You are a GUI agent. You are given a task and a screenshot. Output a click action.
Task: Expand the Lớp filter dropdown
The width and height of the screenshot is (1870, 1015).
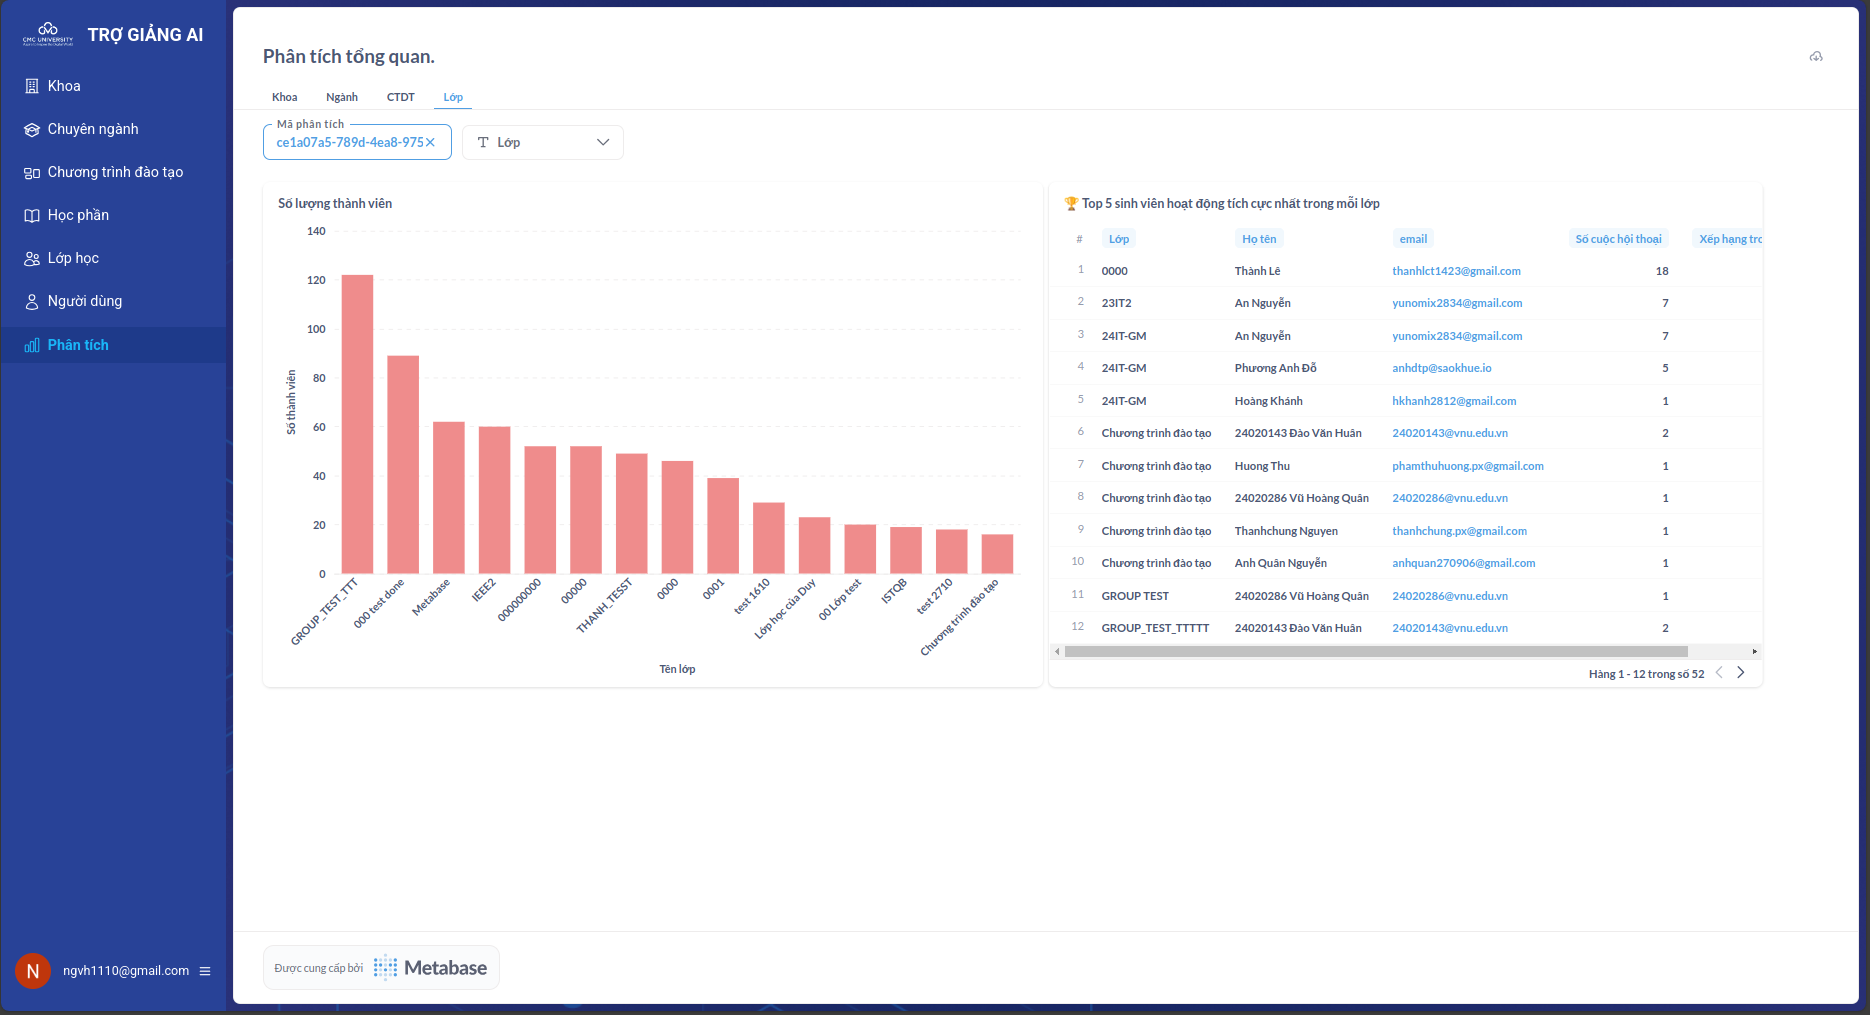(603, 142)
